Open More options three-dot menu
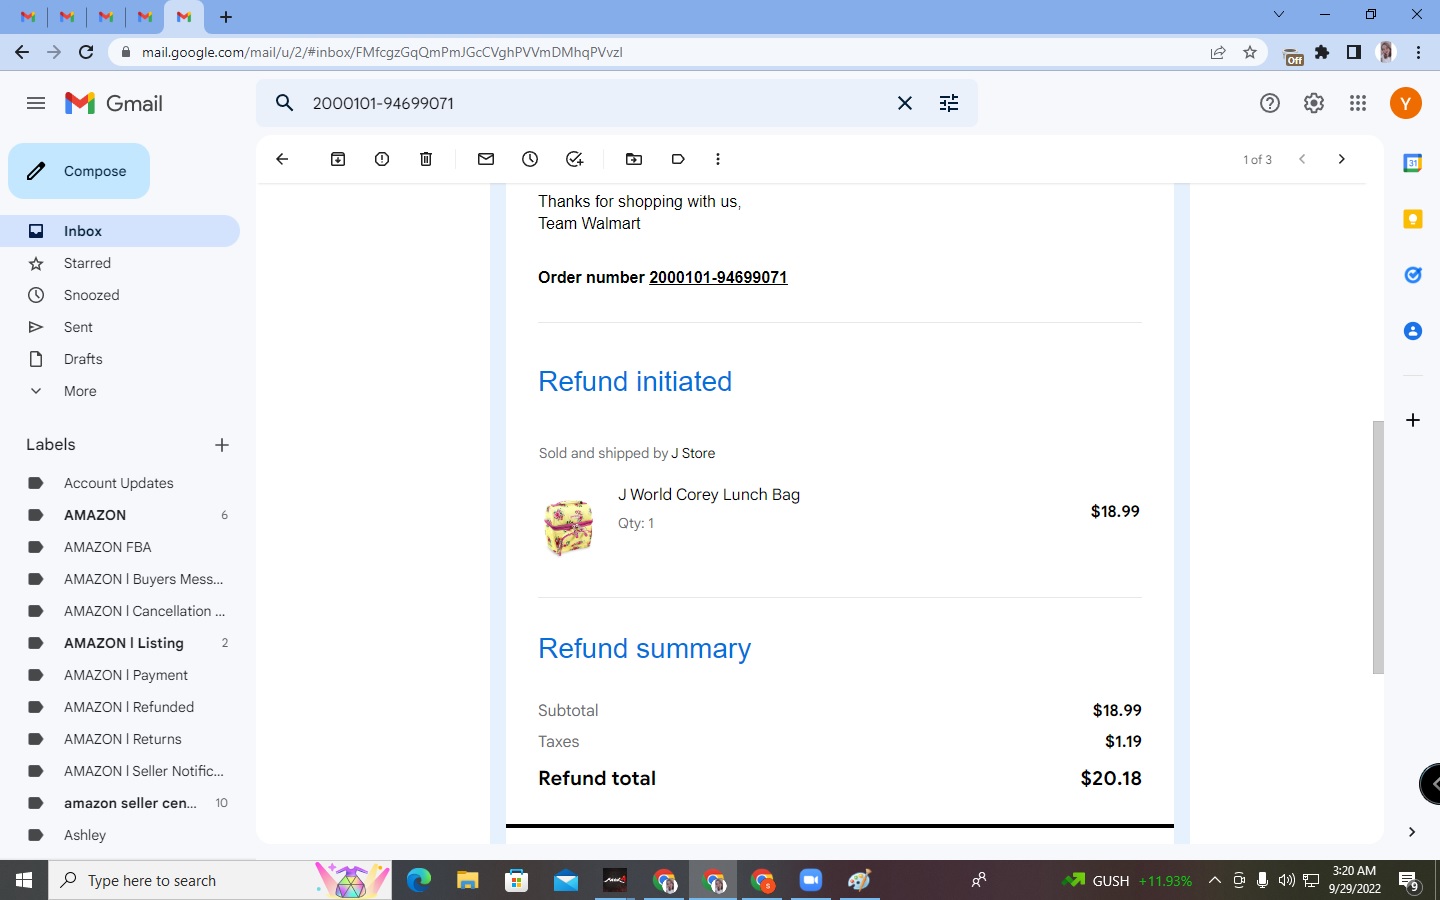Viewport: 1440px width, 900px height. pos(718,159)
